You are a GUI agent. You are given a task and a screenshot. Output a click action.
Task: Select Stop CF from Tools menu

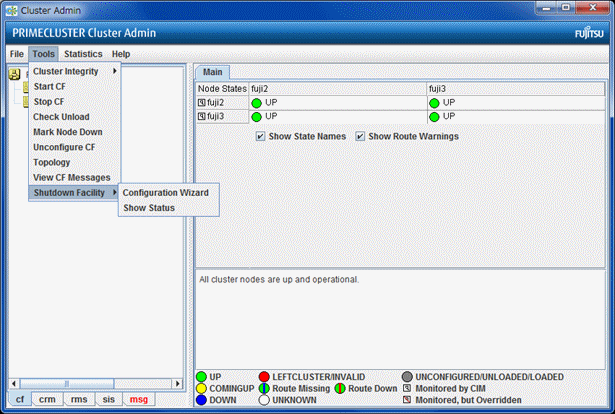click(x=75, y=102)
